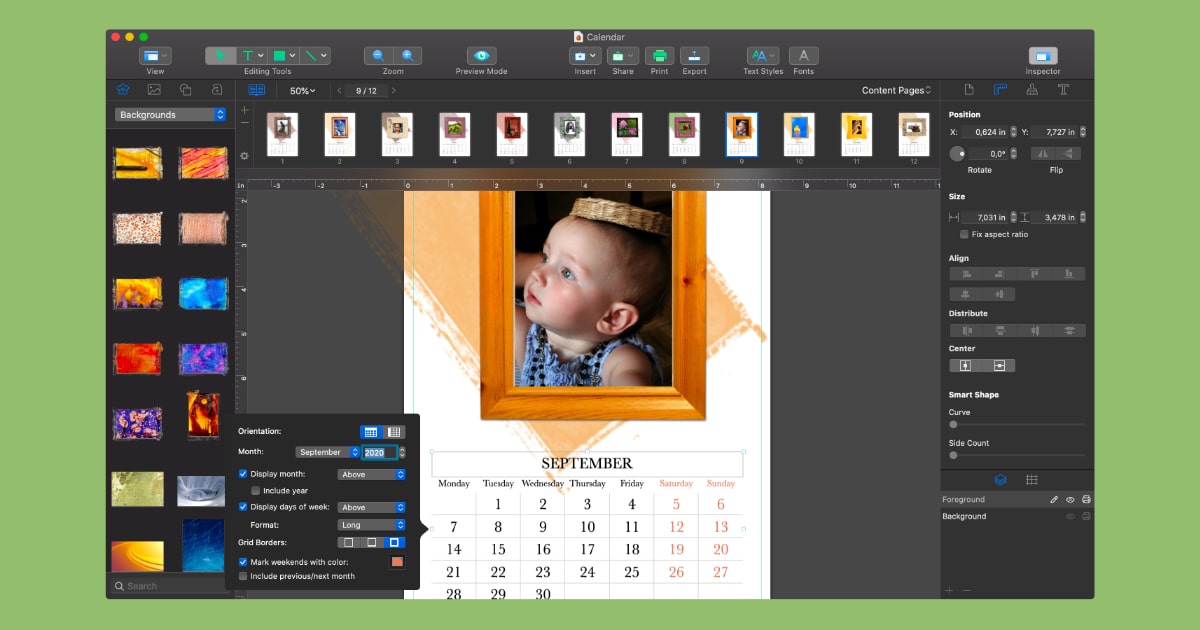Viewport: 1200px width, 630px height.
Task: Open the Backgrounds category dropdown
Action: (x=171, y=115)
